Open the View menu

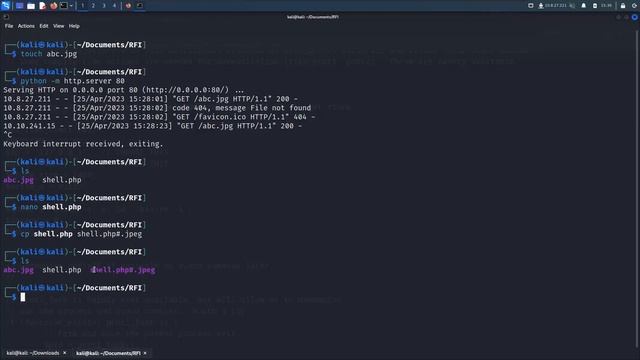(x=58, y=26)
